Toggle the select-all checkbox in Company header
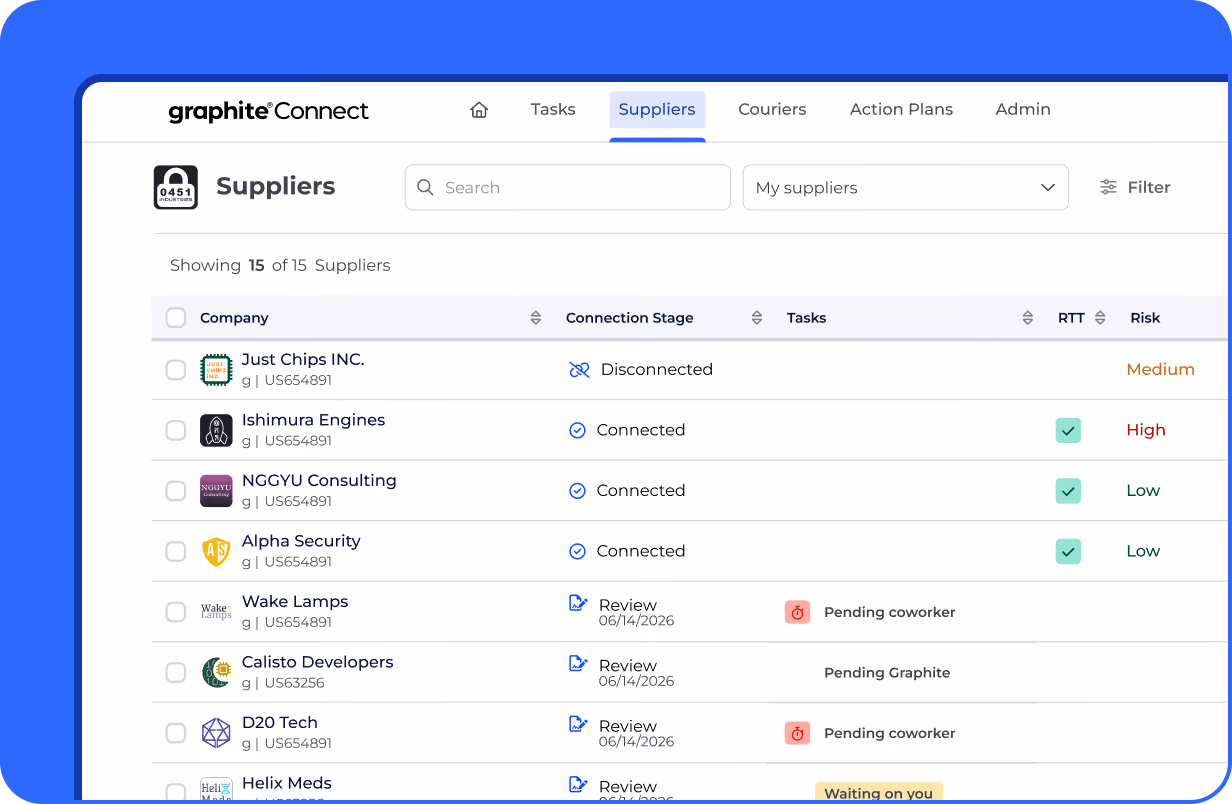The image size is (1232, 804). coord(176,318)
